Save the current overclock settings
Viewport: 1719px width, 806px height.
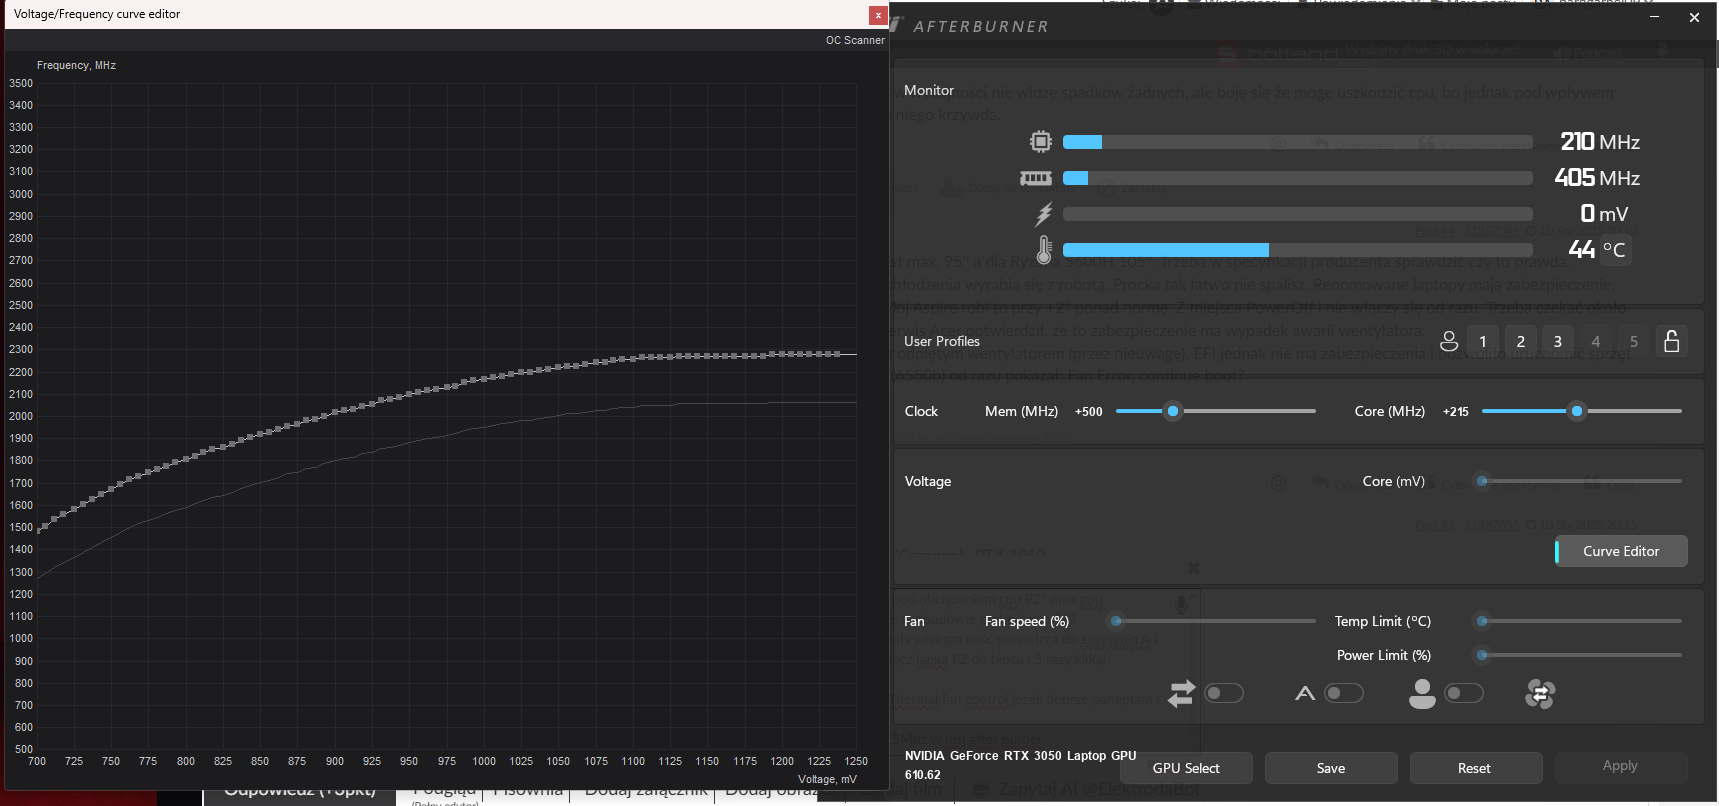pos(1331,768)
